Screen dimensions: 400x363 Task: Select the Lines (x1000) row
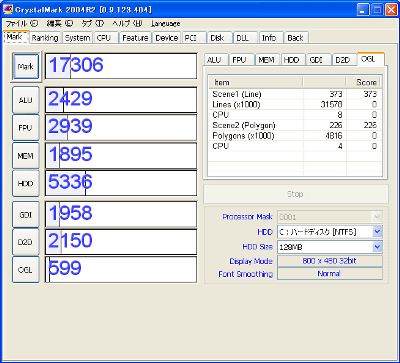295,105
